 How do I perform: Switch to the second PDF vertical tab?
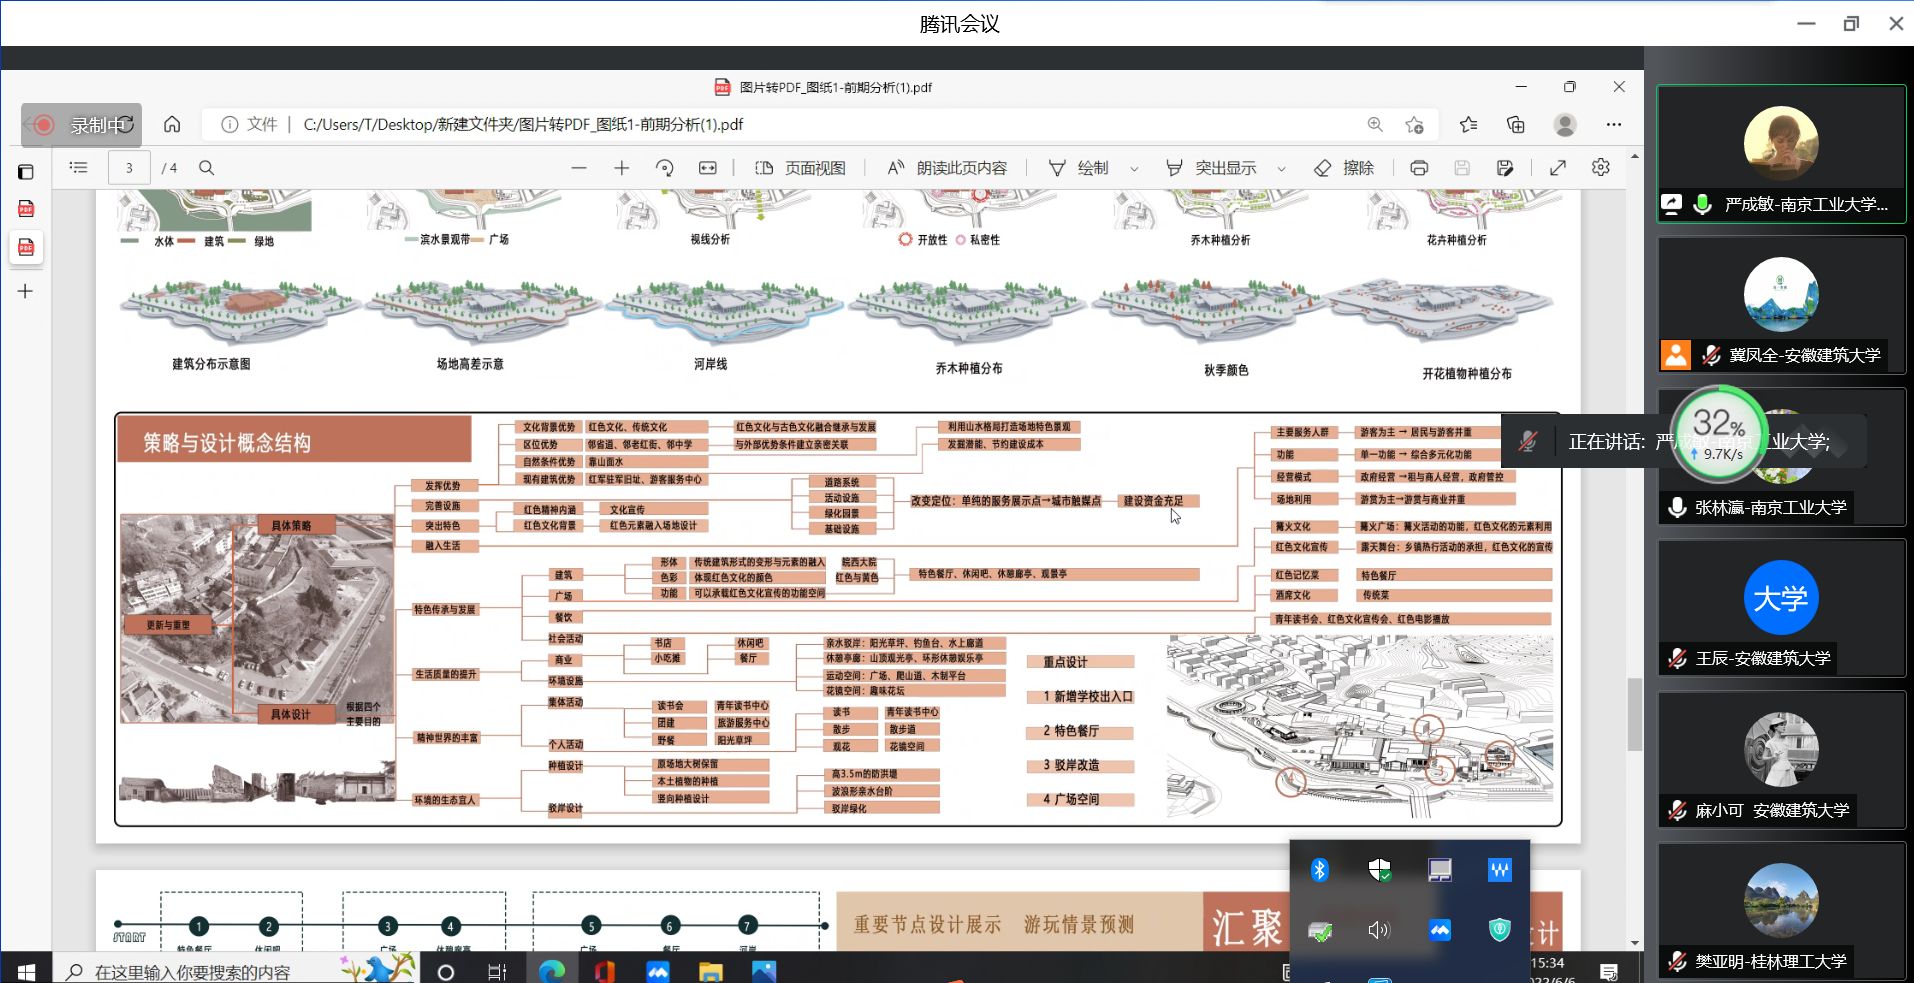point(26,247)
